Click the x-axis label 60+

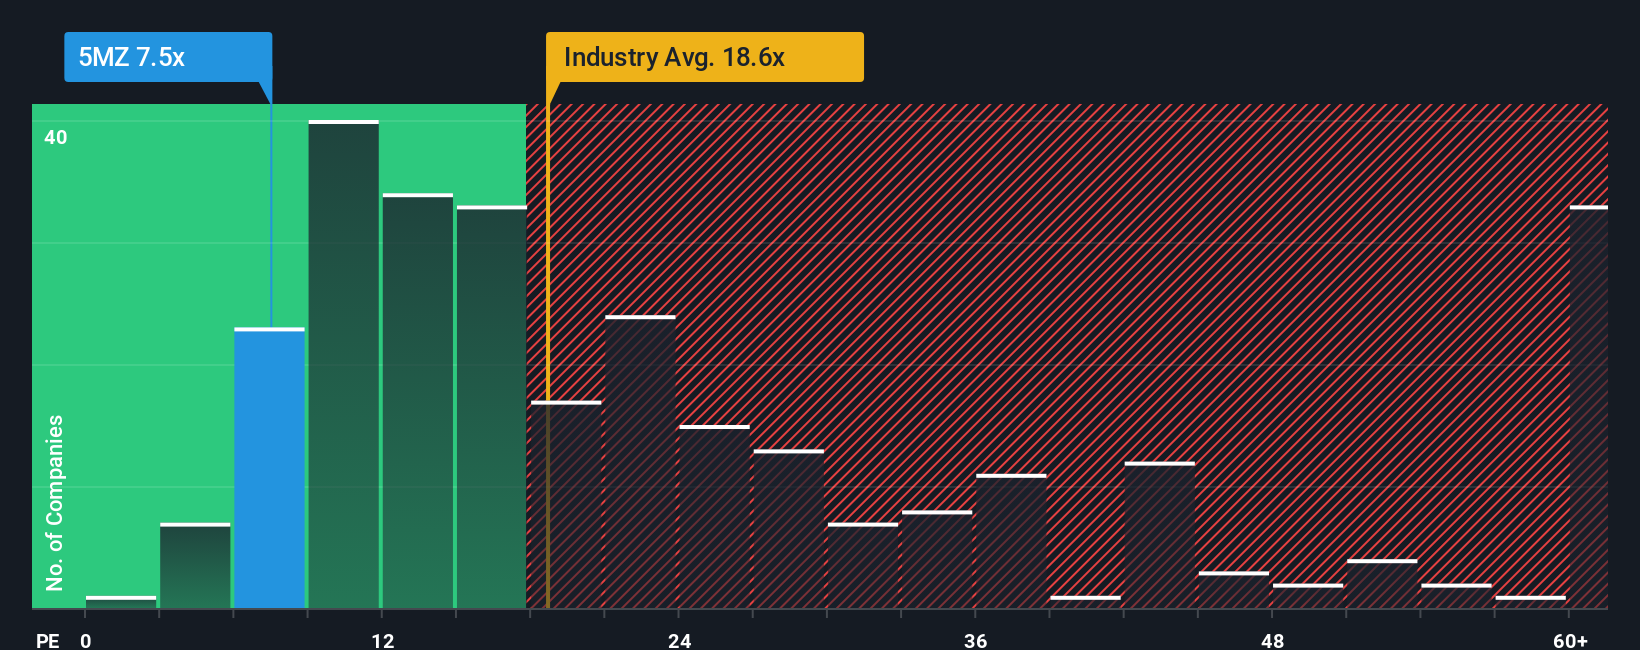click(x=1571, y=640)
